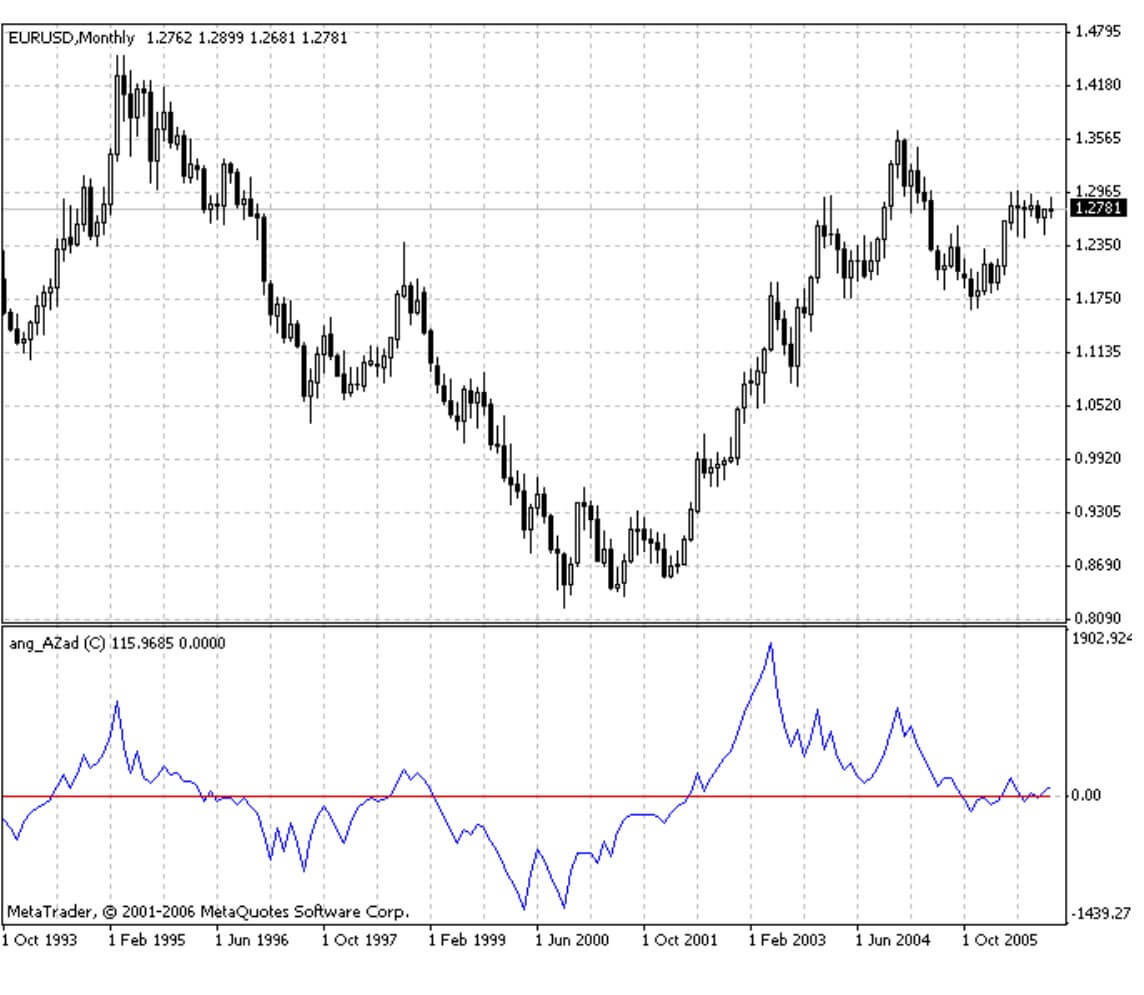Select the 1 Oct 1993 date label
Viewport: 1144px width, 995px height.
(x=41, y=940)
